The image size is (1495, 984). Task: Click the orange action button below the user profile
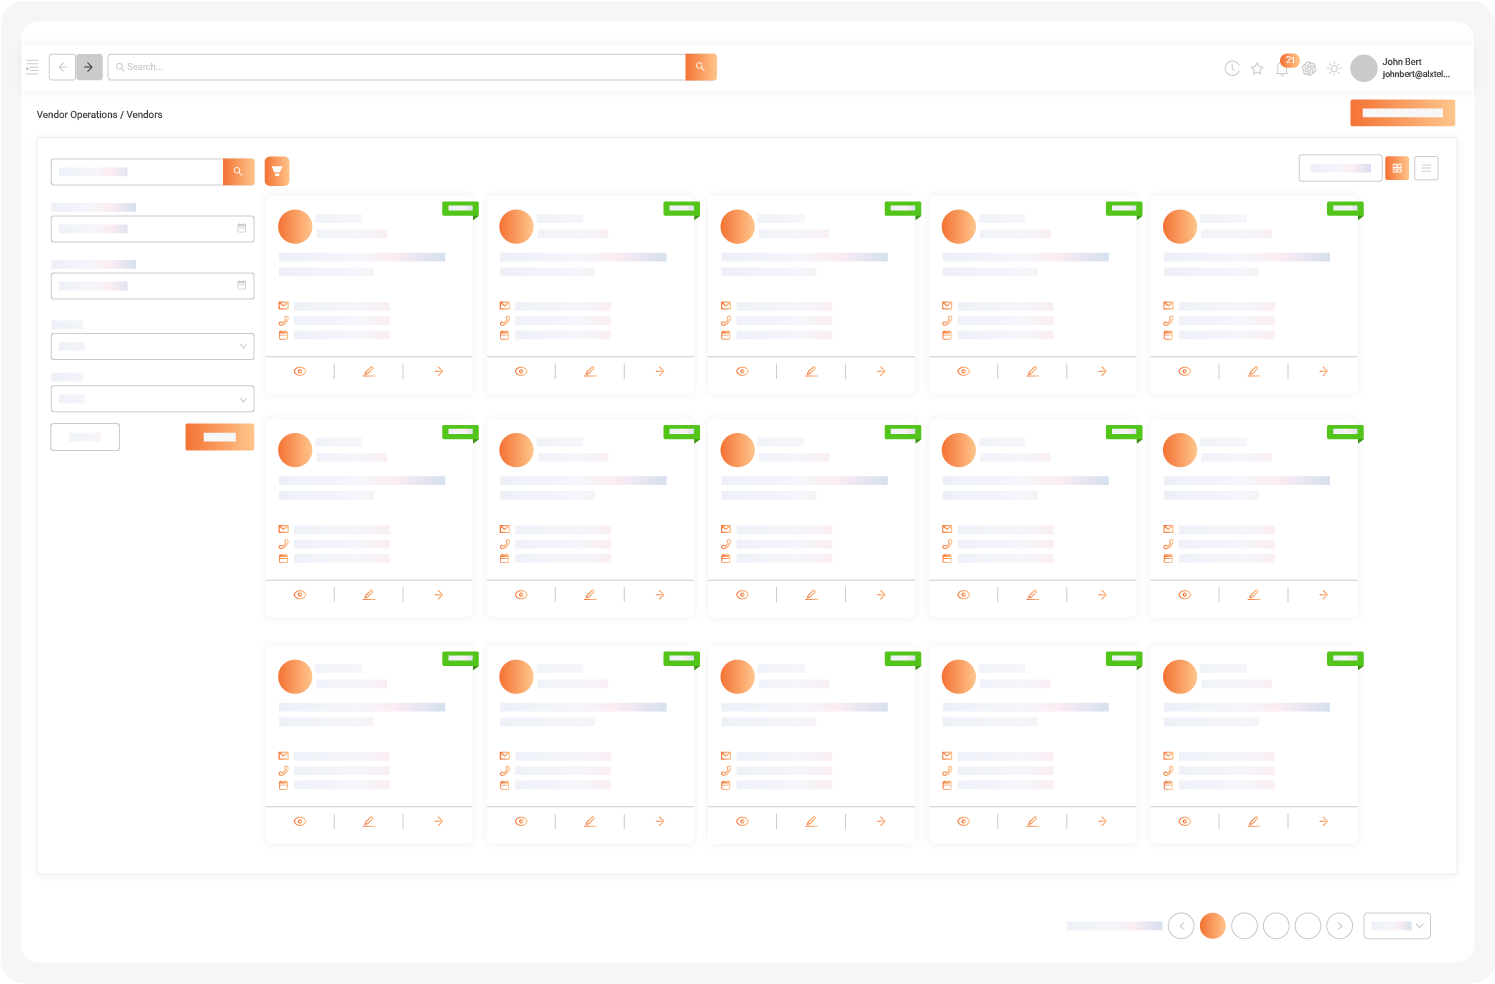pyautogui.click(x=1402, y=113)
